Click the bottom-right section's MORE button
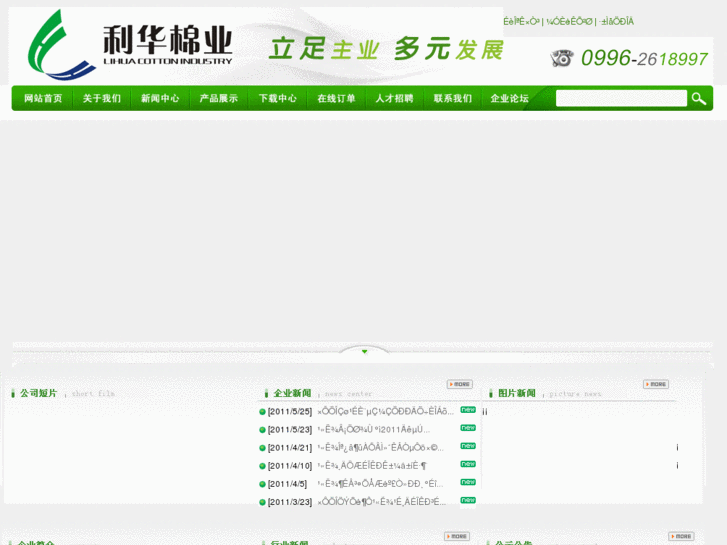Screen dimensions: 727x545 click(681, 536)
